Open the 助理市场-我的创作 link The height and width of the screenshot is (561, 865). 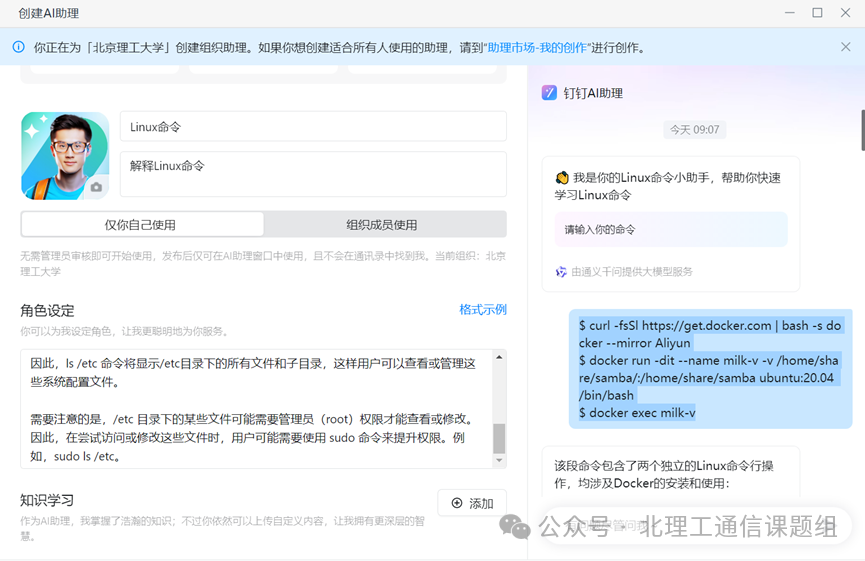pos(537,48)
